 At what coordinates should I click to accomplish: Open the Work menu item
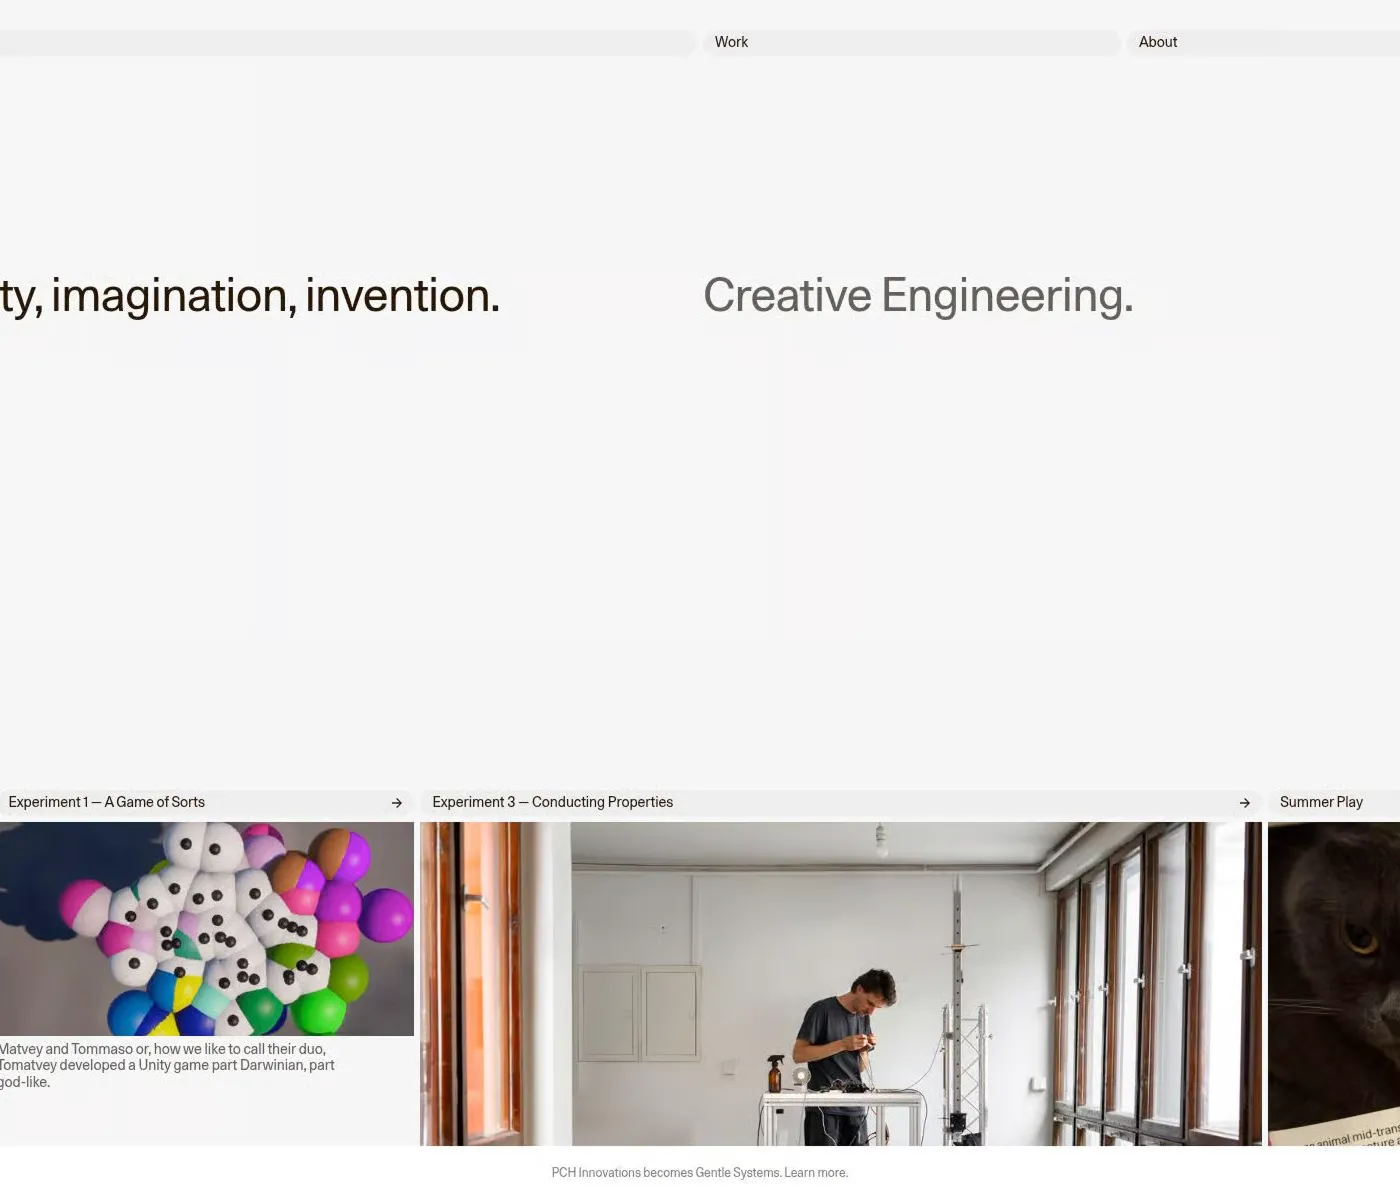tap(731, 42)
